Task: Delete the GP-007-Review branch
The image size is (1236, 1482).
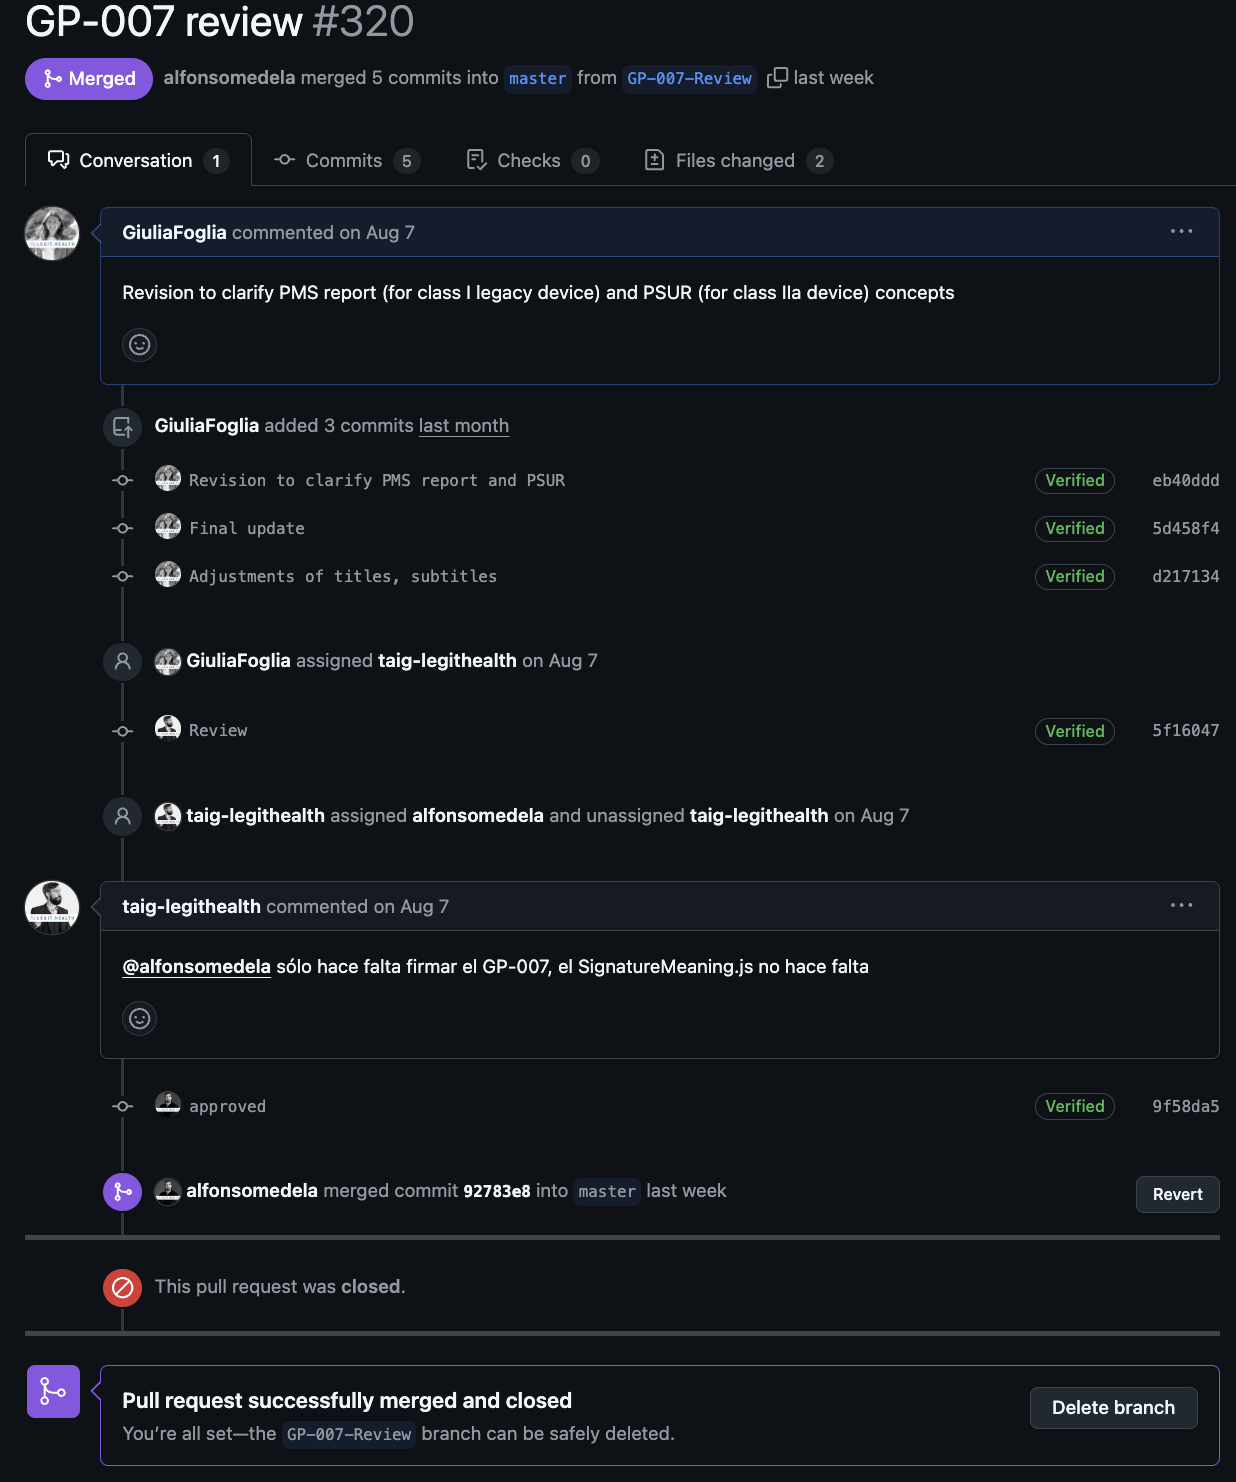Action: tap(1113, 1408)
